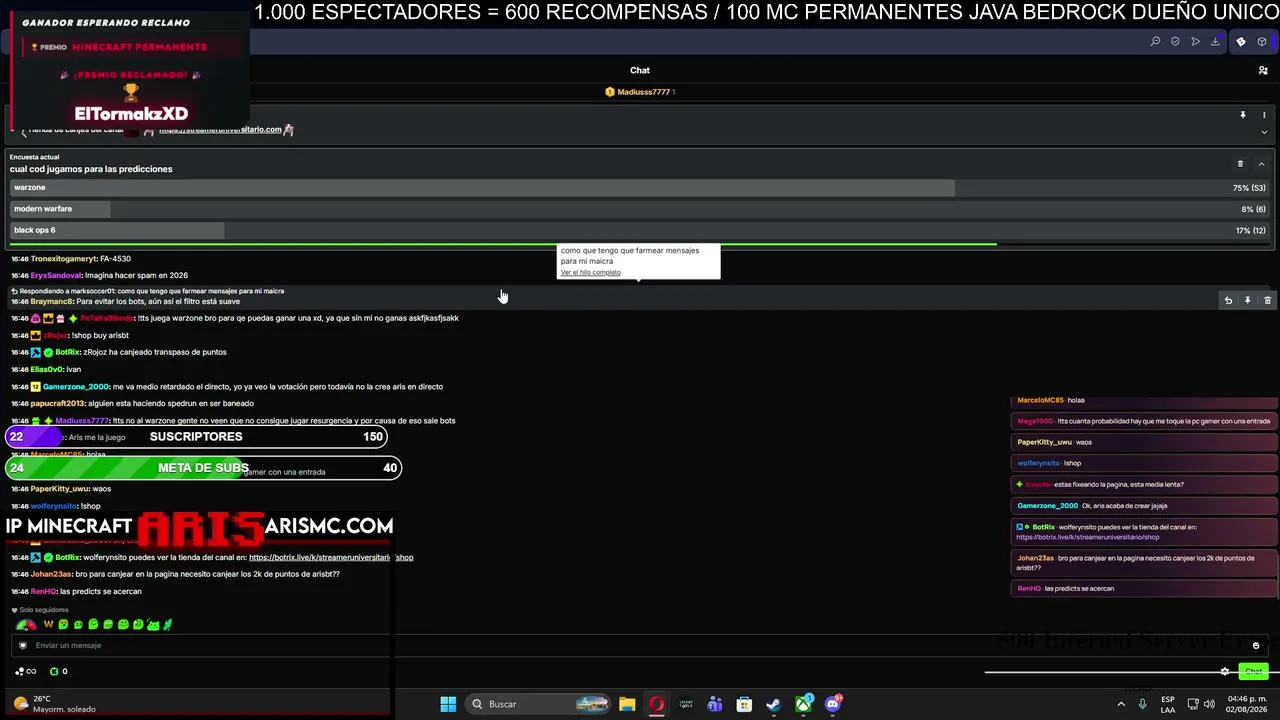This screenshot has height=720, width=1280.
Task: Collapse the current poll panel
Action: [x=1261, y=164]
